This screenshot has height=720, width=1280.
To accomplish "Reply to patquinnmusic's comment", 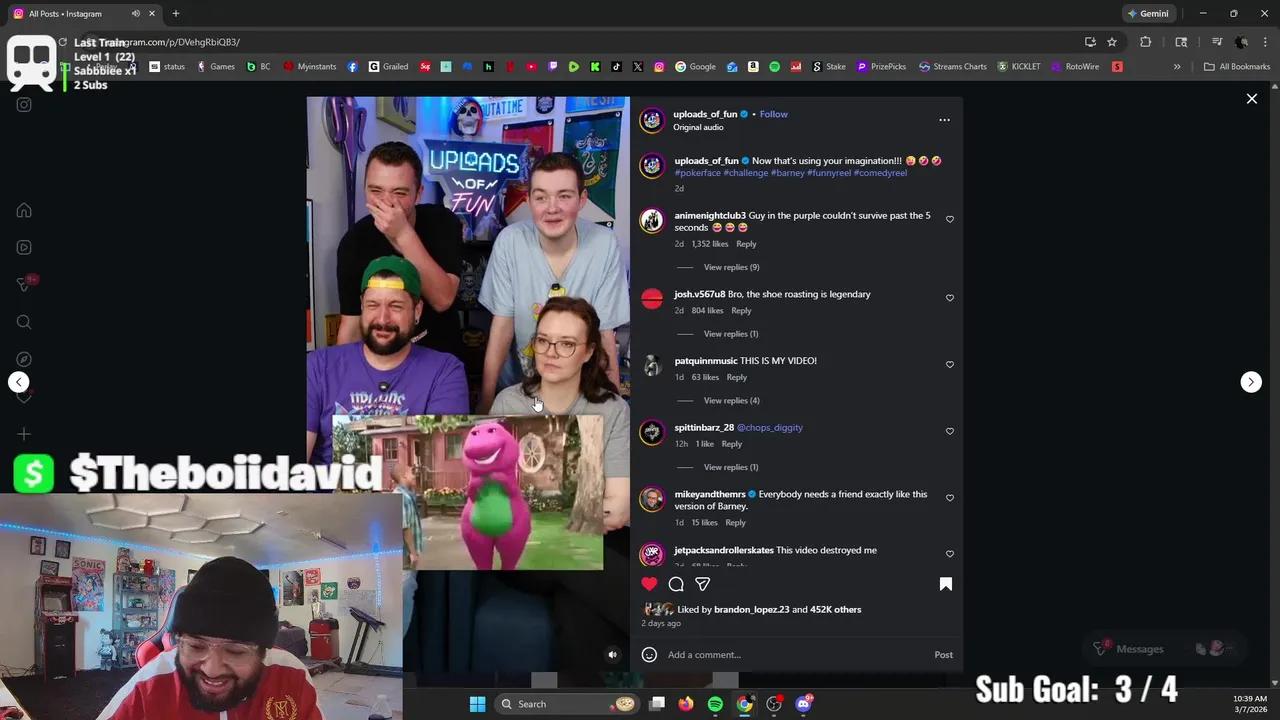I will [x=736, y=377].
